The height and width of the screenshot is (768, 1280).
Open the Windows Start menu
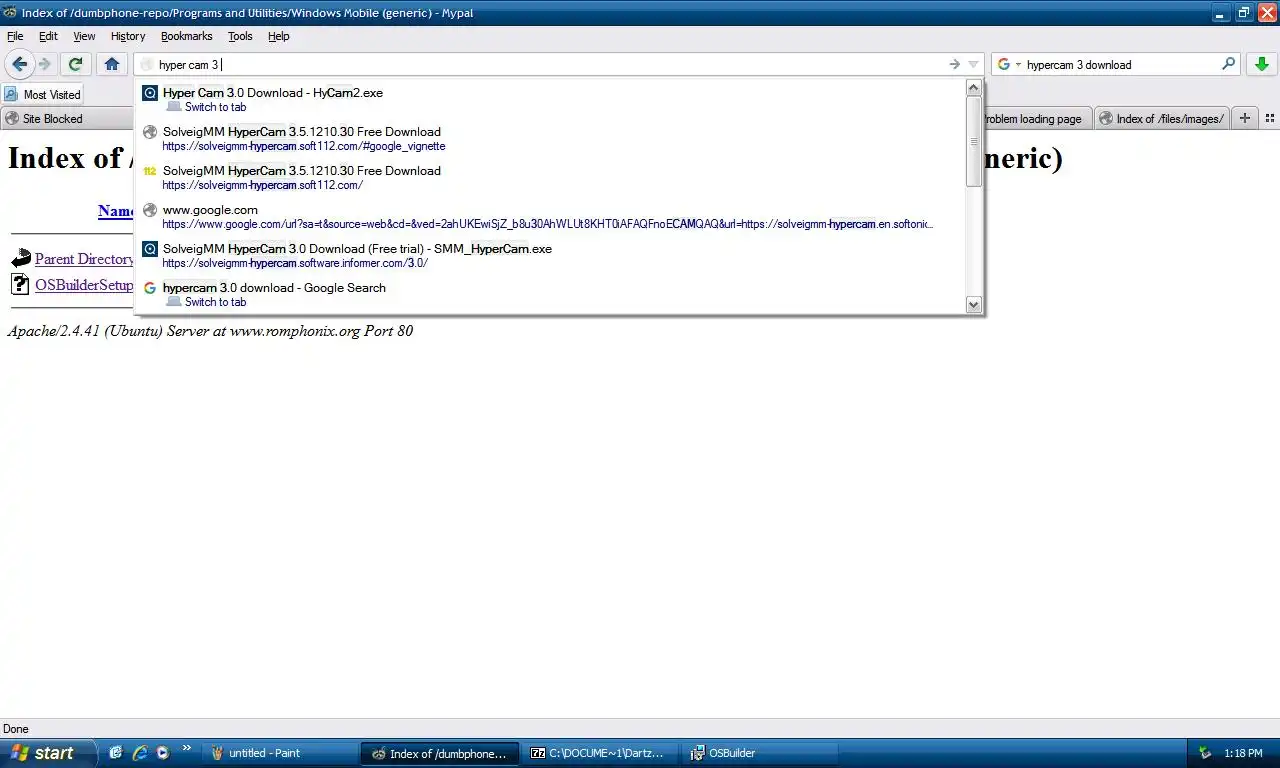pos(48,753)
